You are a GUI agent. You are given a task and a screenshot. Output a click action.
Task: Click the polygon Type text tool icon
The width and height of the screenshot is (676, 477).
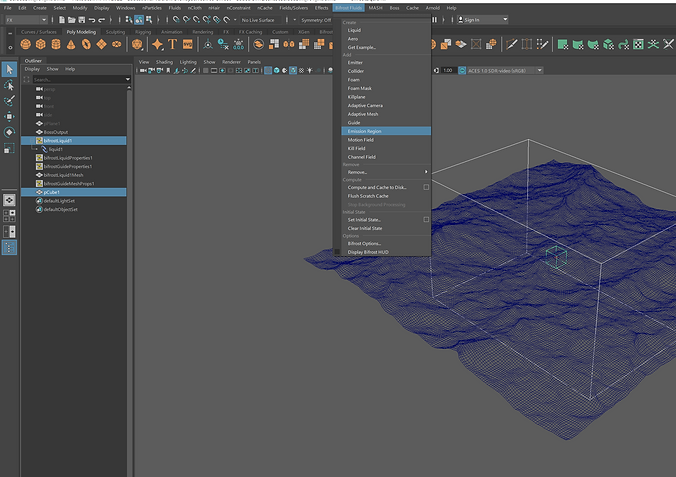tap(172, 44)
